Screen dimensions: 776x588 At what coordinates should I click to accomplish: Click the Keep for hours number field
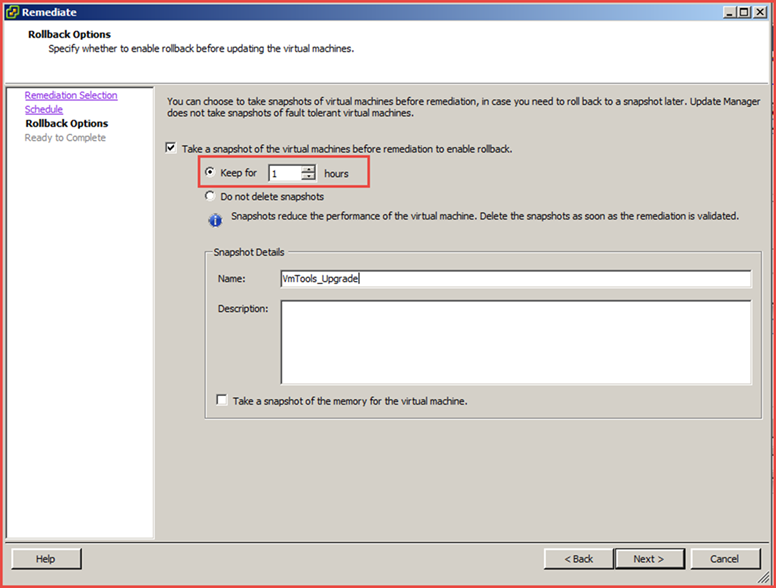[285, 173]
